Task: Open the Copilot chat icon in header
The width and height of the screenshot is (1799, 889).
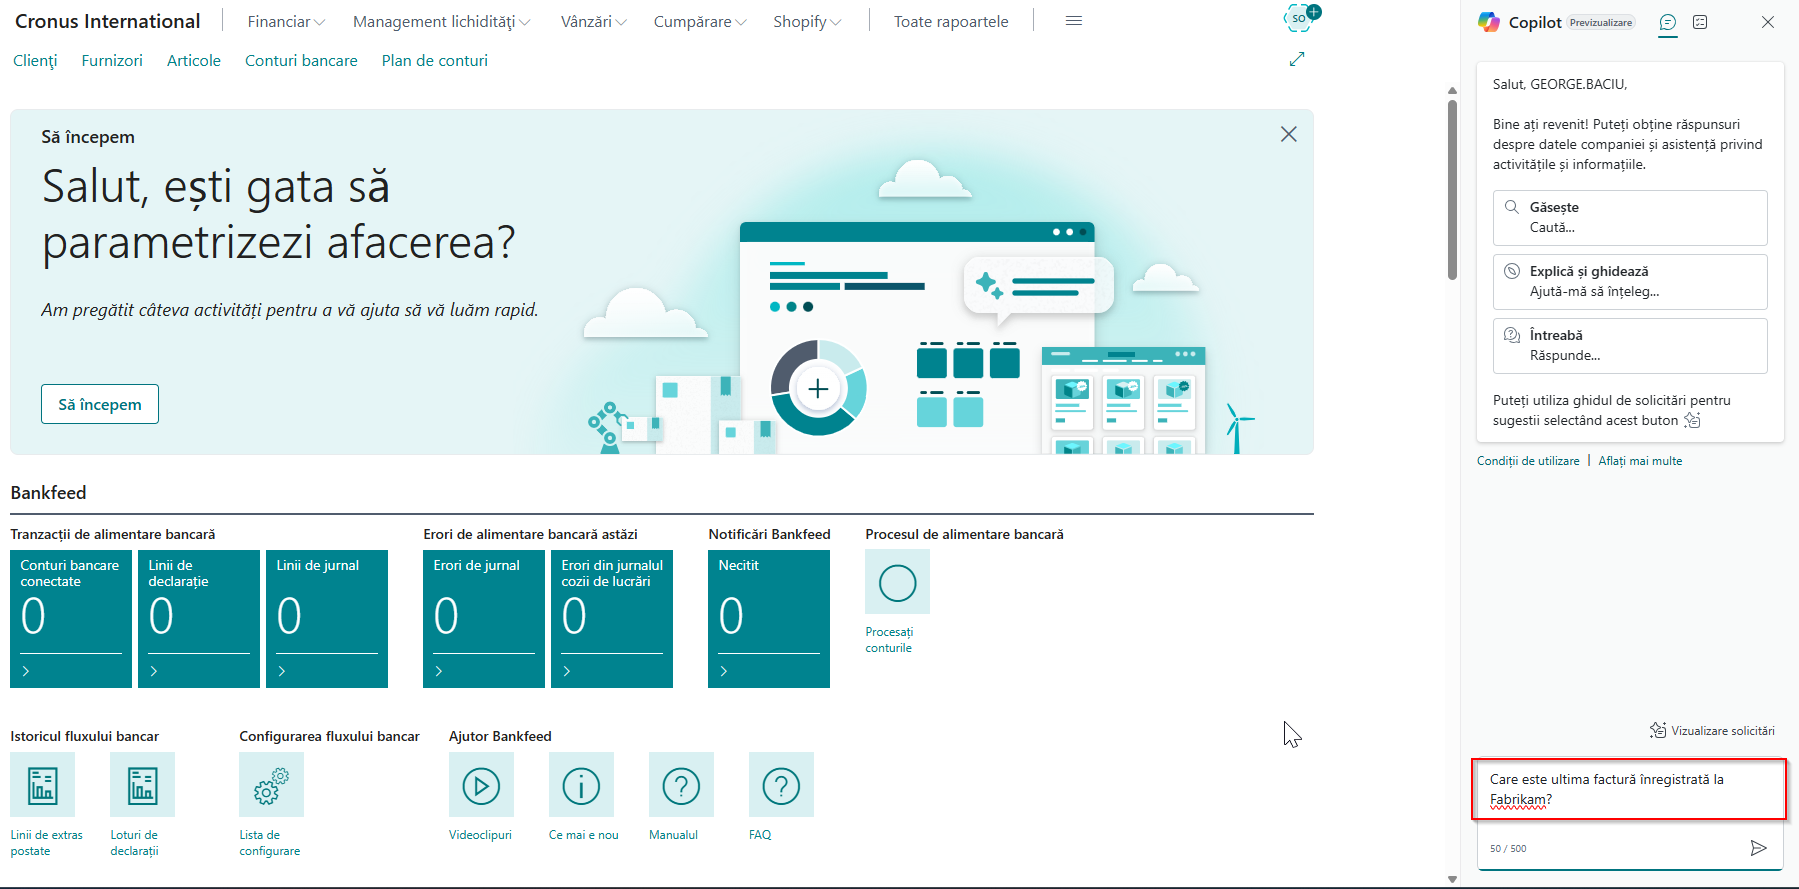Action: click(x=1667, y=22)
